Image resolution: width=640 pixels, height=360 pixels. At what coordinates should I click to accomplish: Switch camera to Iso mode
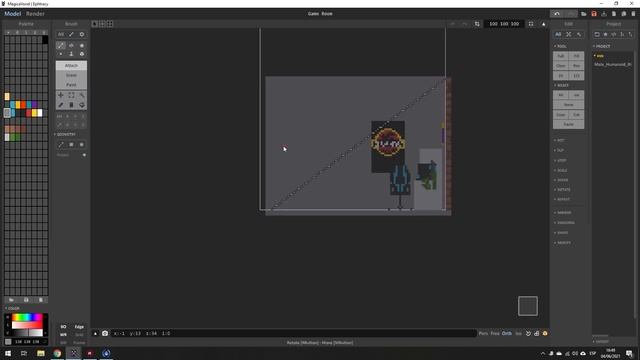(x=518, y=333)
